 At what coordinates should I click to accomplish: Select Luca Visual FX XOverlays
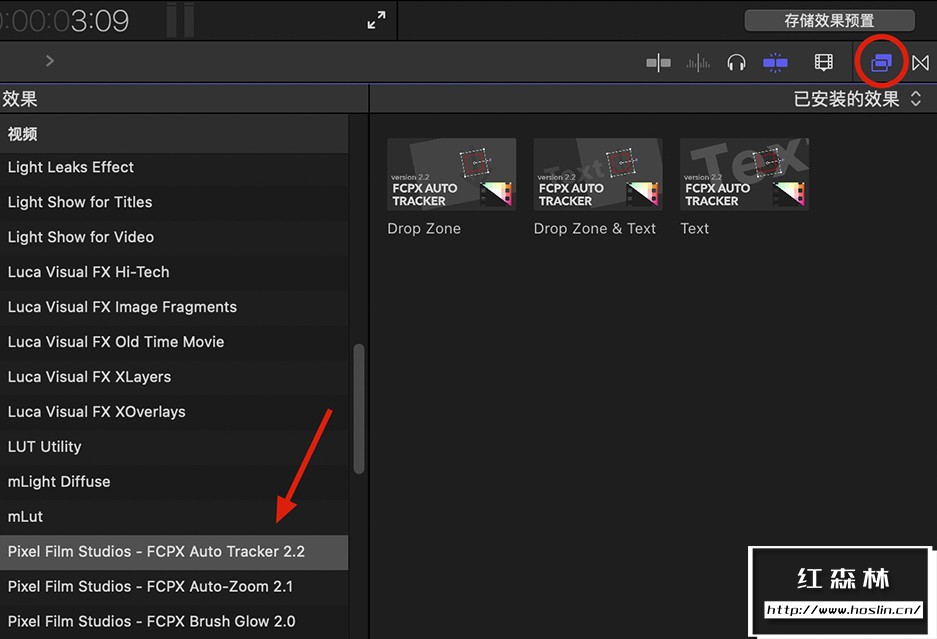pyautogui.click(x=174, y=412)
